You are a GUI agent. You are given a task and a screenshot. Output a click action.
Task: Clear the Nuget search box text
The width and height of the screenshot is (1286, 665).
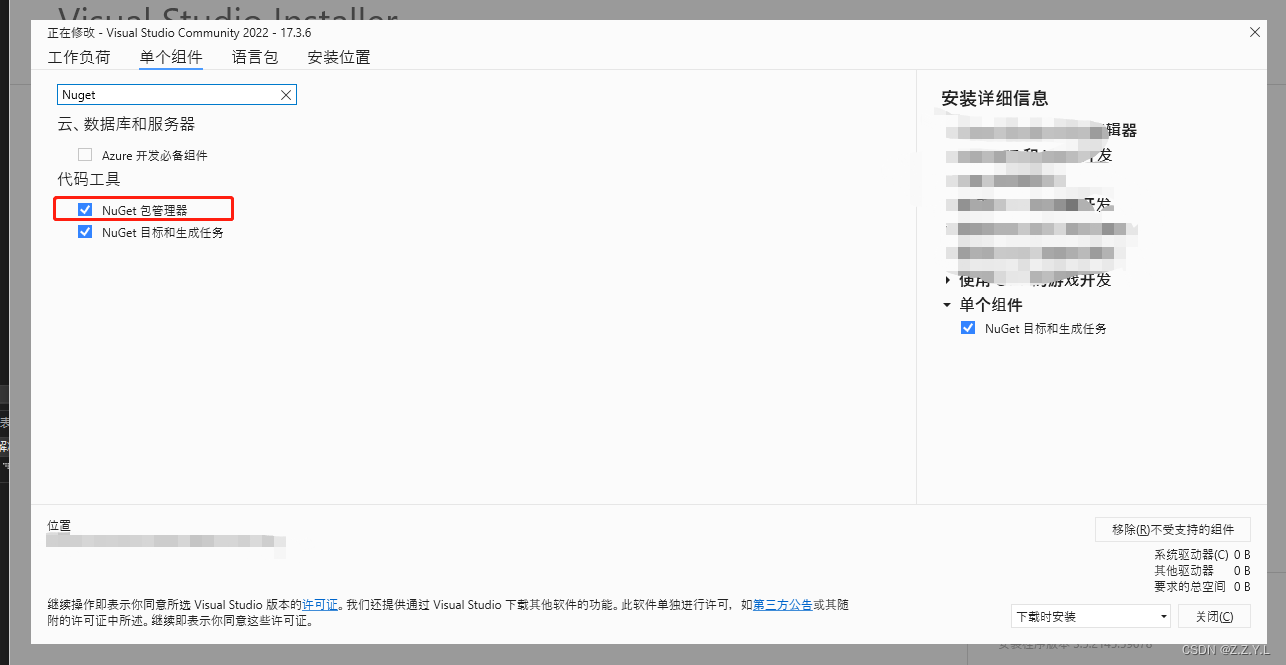tap(286, 95)
